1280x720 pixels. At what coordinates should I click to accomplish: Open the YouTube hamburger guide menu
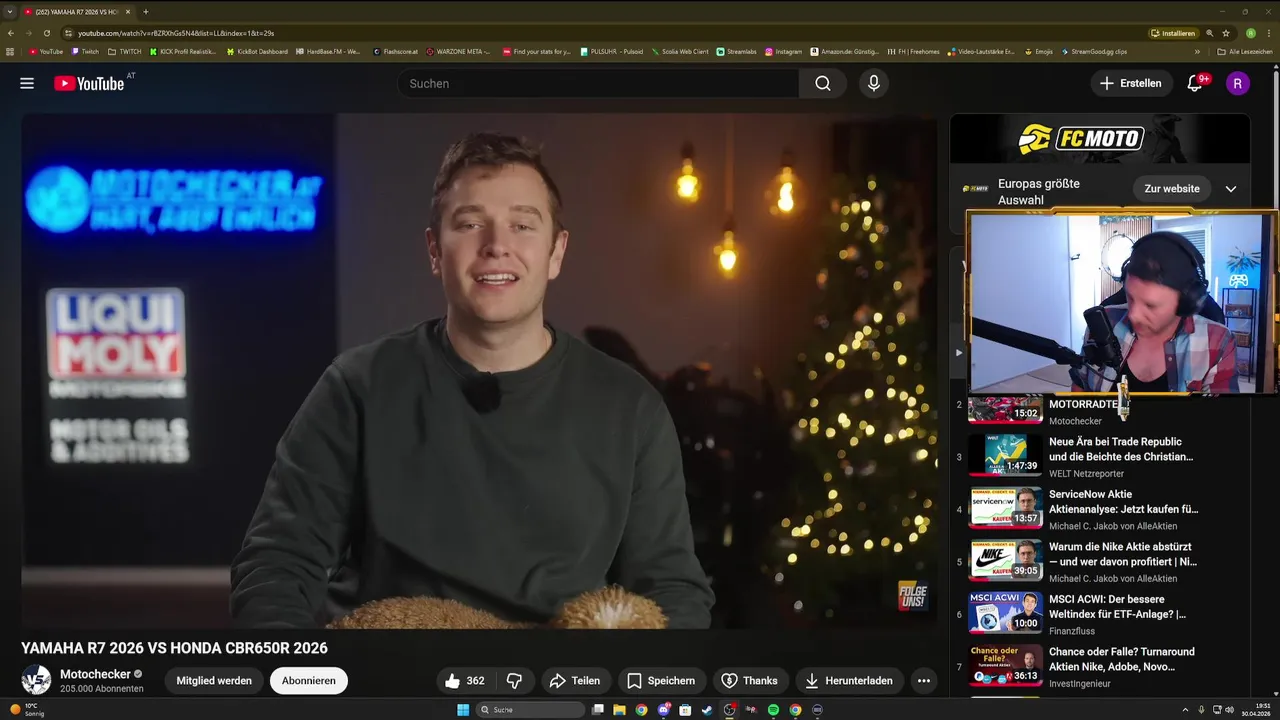27,83
